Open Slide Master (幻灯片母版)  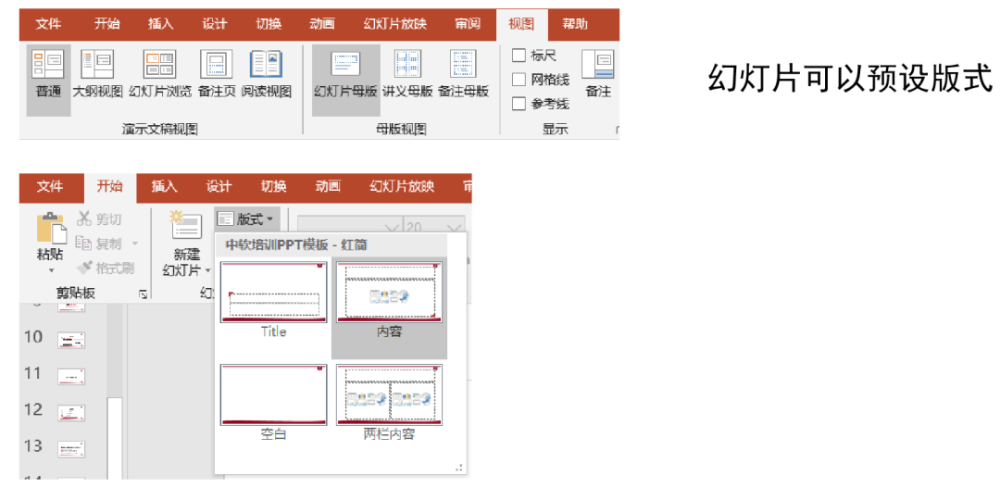click(346, 75)
